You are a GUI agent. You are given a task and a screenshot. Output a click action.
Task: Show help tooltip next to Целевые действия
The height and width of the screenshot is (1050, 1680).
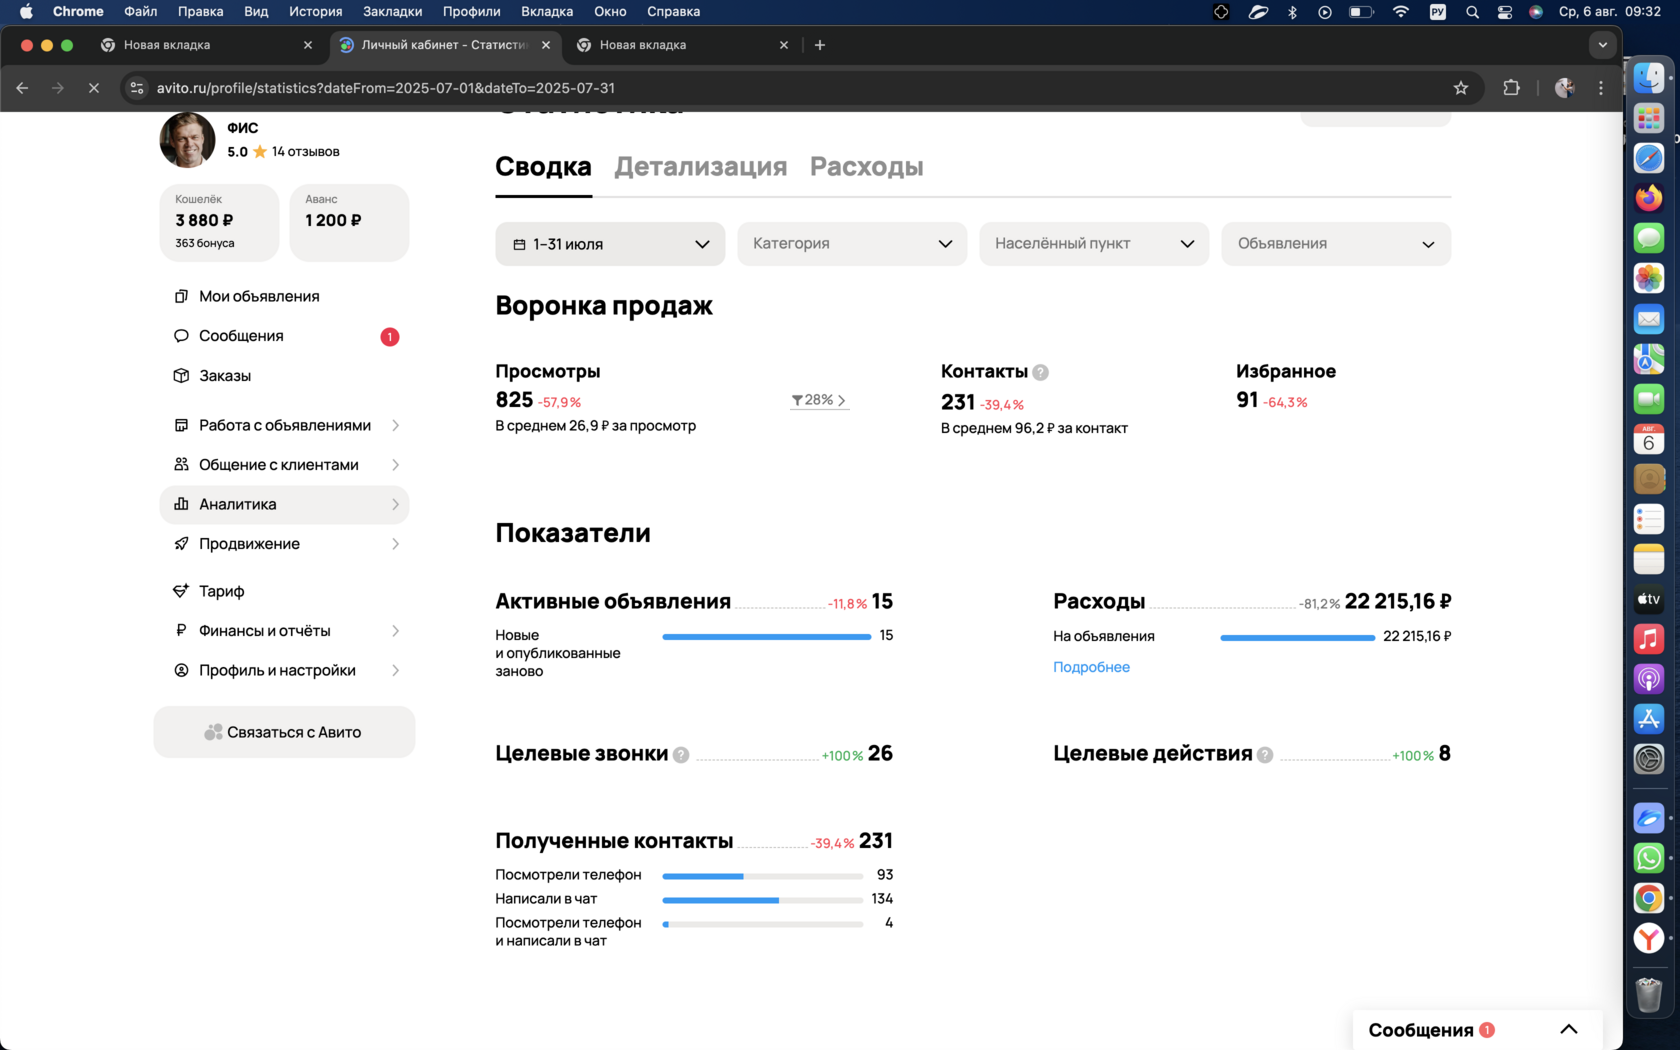(1265, 755)
